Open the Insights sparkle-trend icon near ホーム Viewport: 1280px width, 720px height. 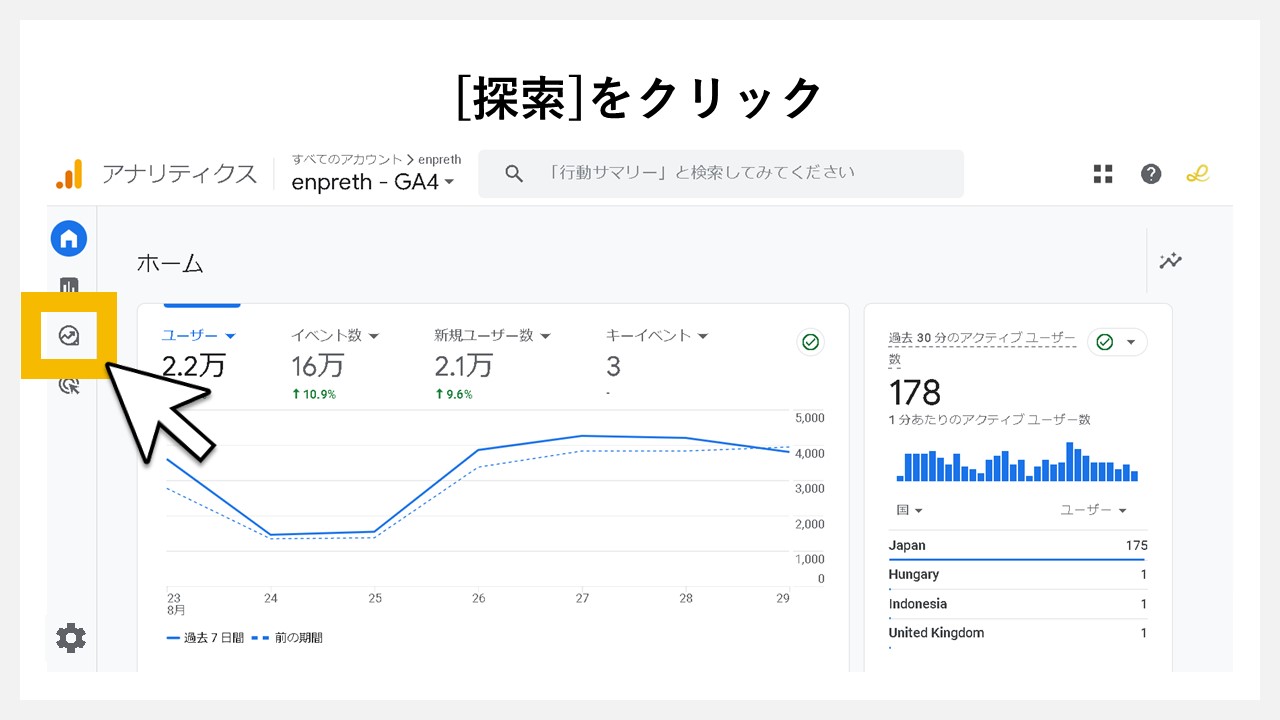1169,261
